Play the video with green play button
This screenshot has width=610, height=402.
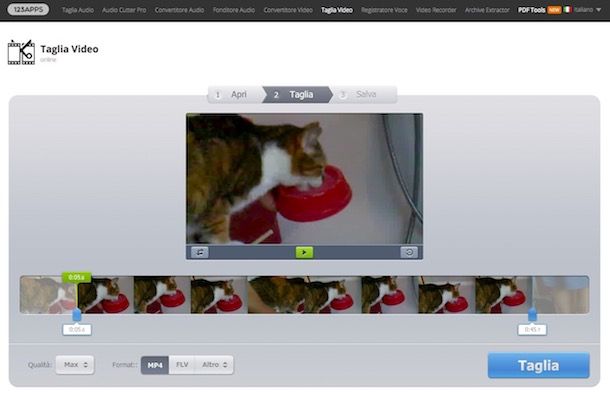pyautogui.click(x=304, y=252)
